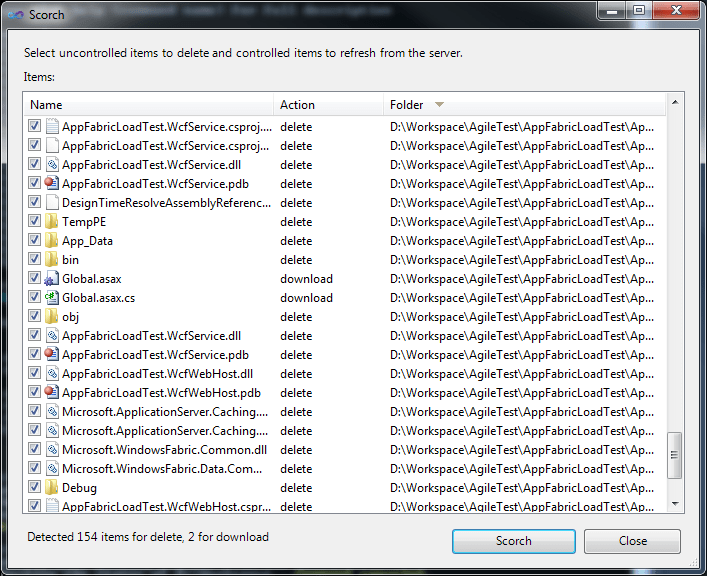
Task: Uncheck the Global.asax.cs checkbox
Action: 35,298
